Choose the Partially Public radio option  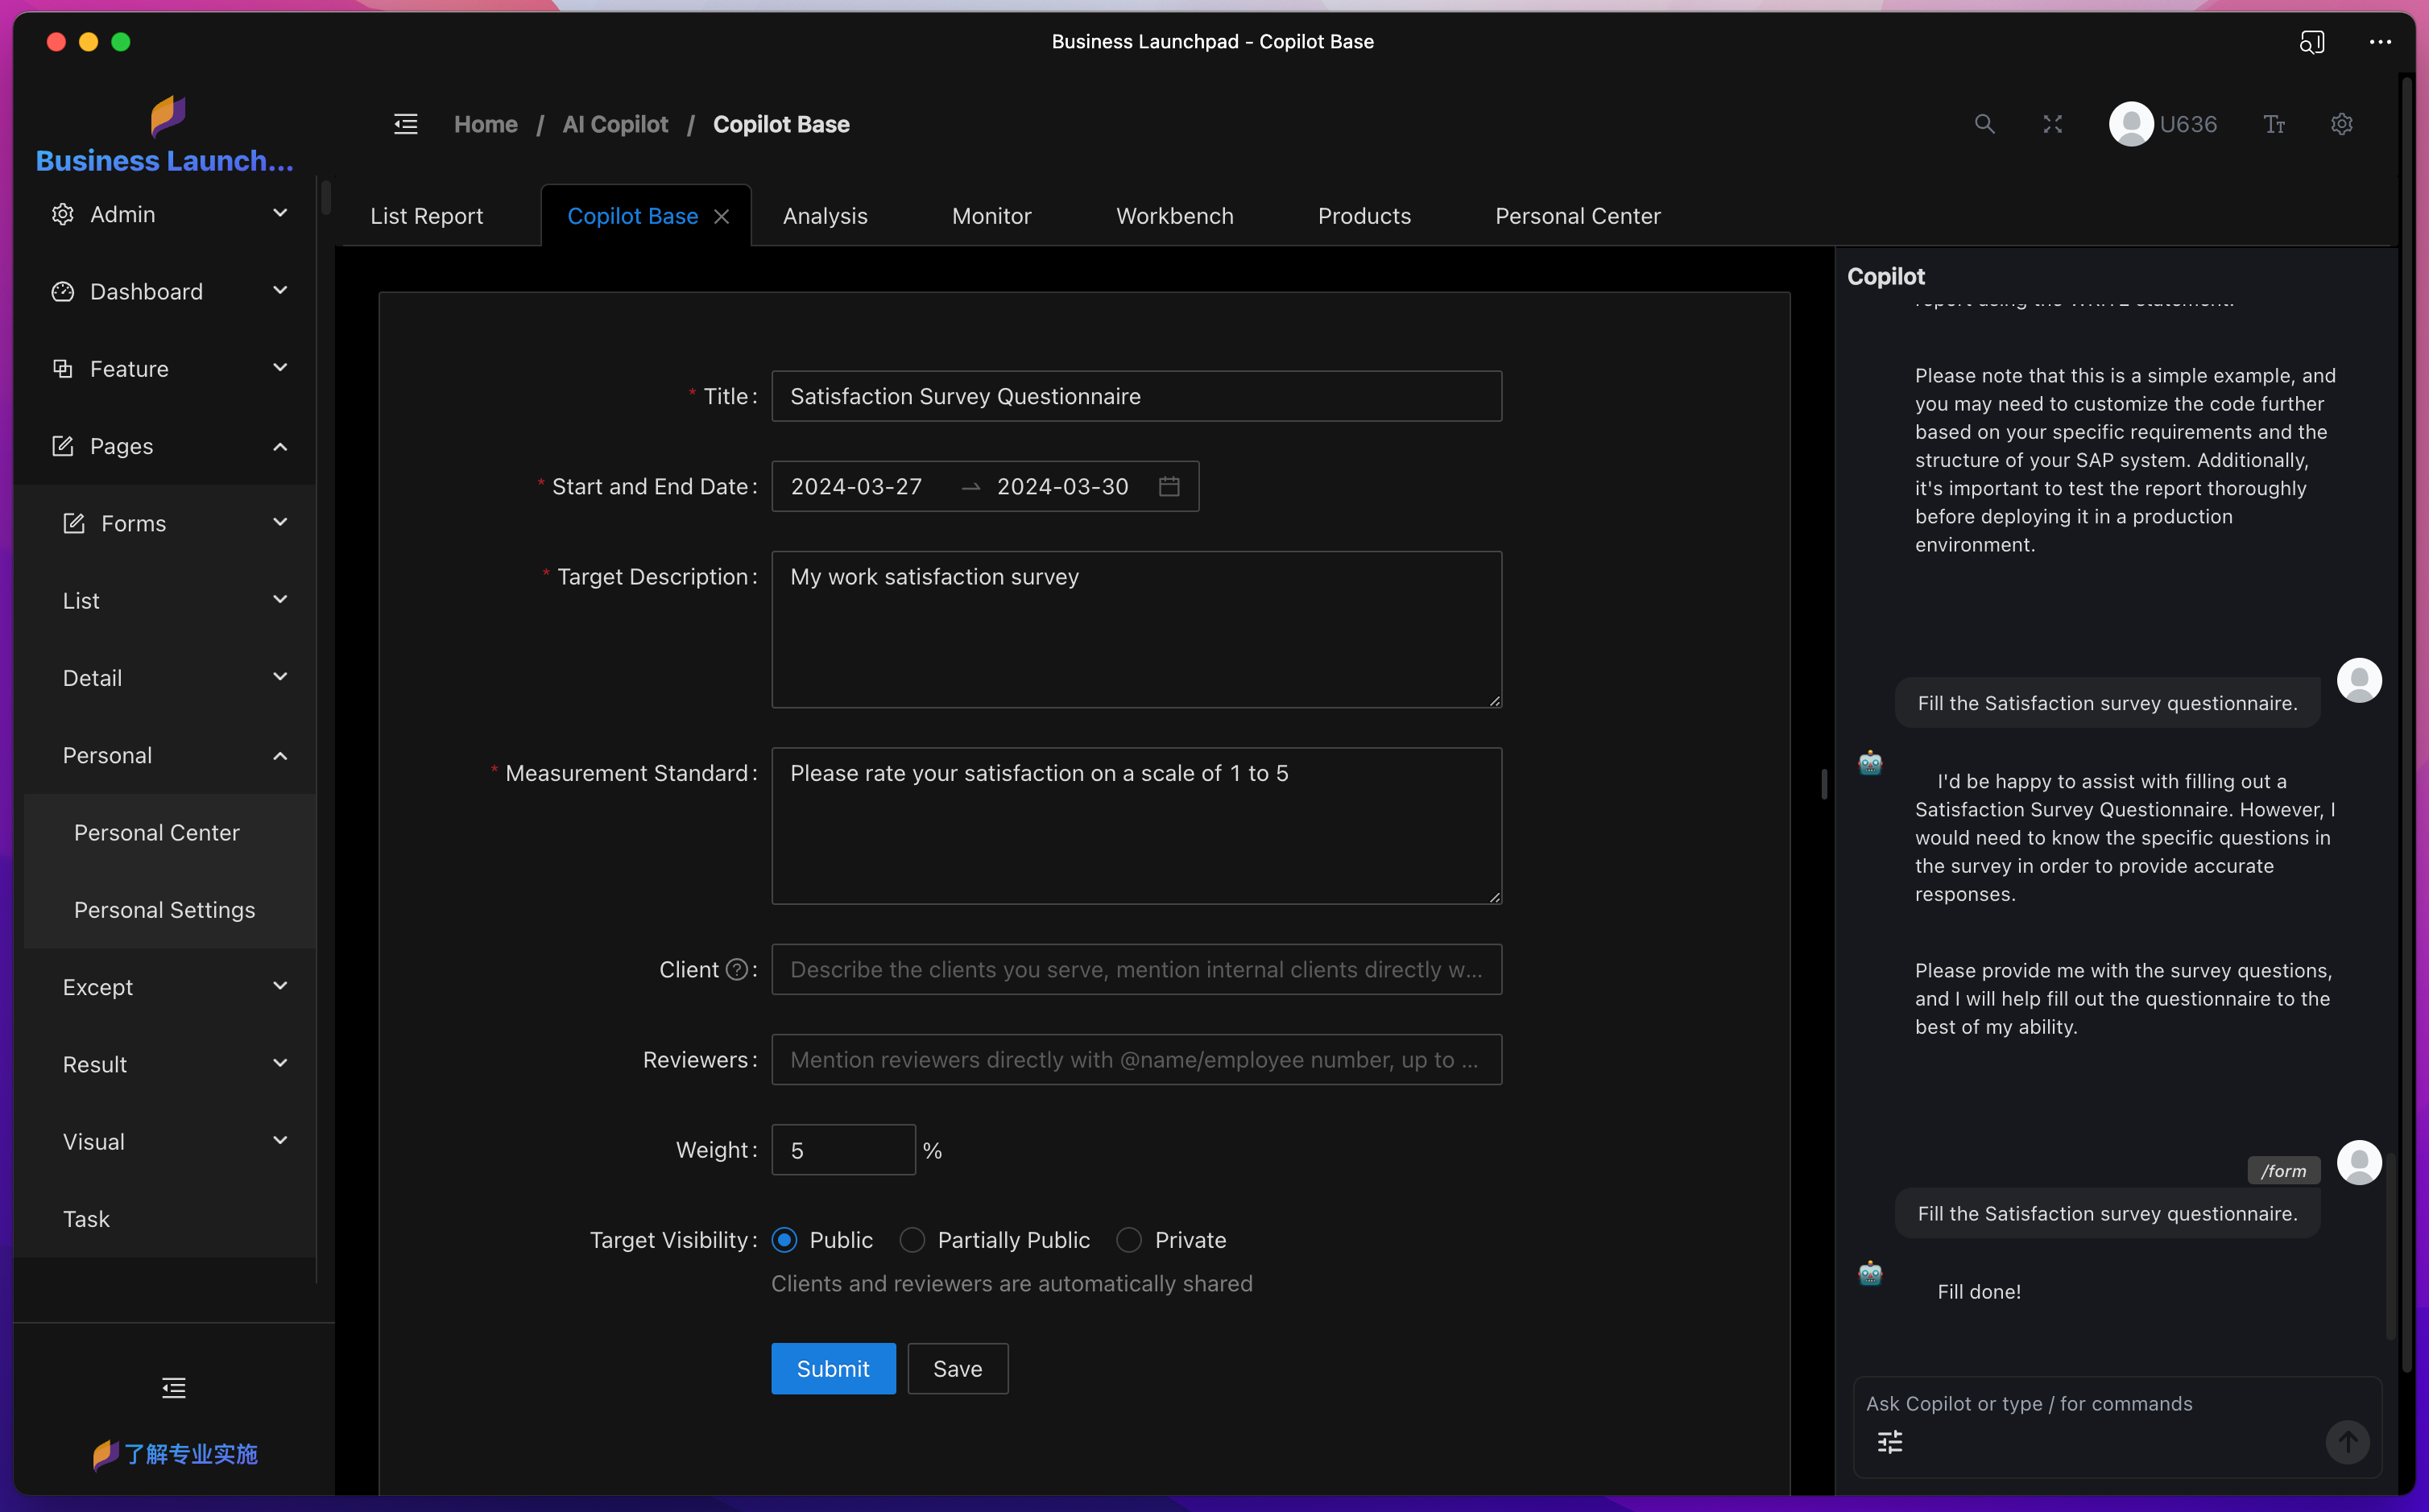tap(912, 1240)
